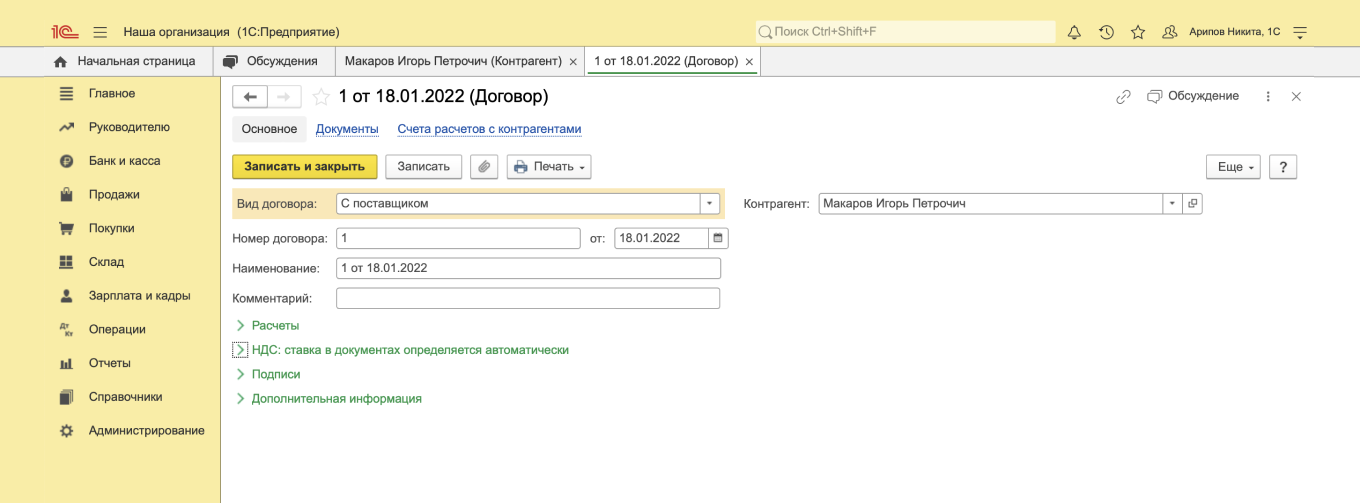Open the history clock icon
Viewport: 1360px width, 503px height.
[x=1106, y=32]
